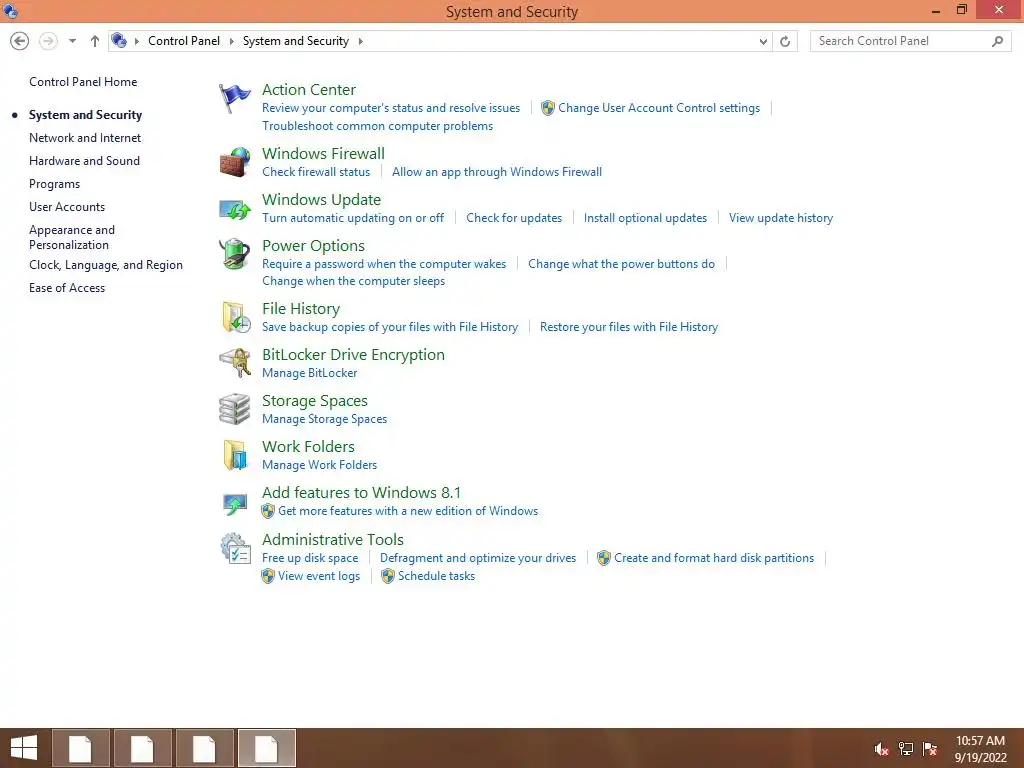The image size is (1024, 768).
Task: Open the Action Center flag icon
Action: (x=234, y=98)
